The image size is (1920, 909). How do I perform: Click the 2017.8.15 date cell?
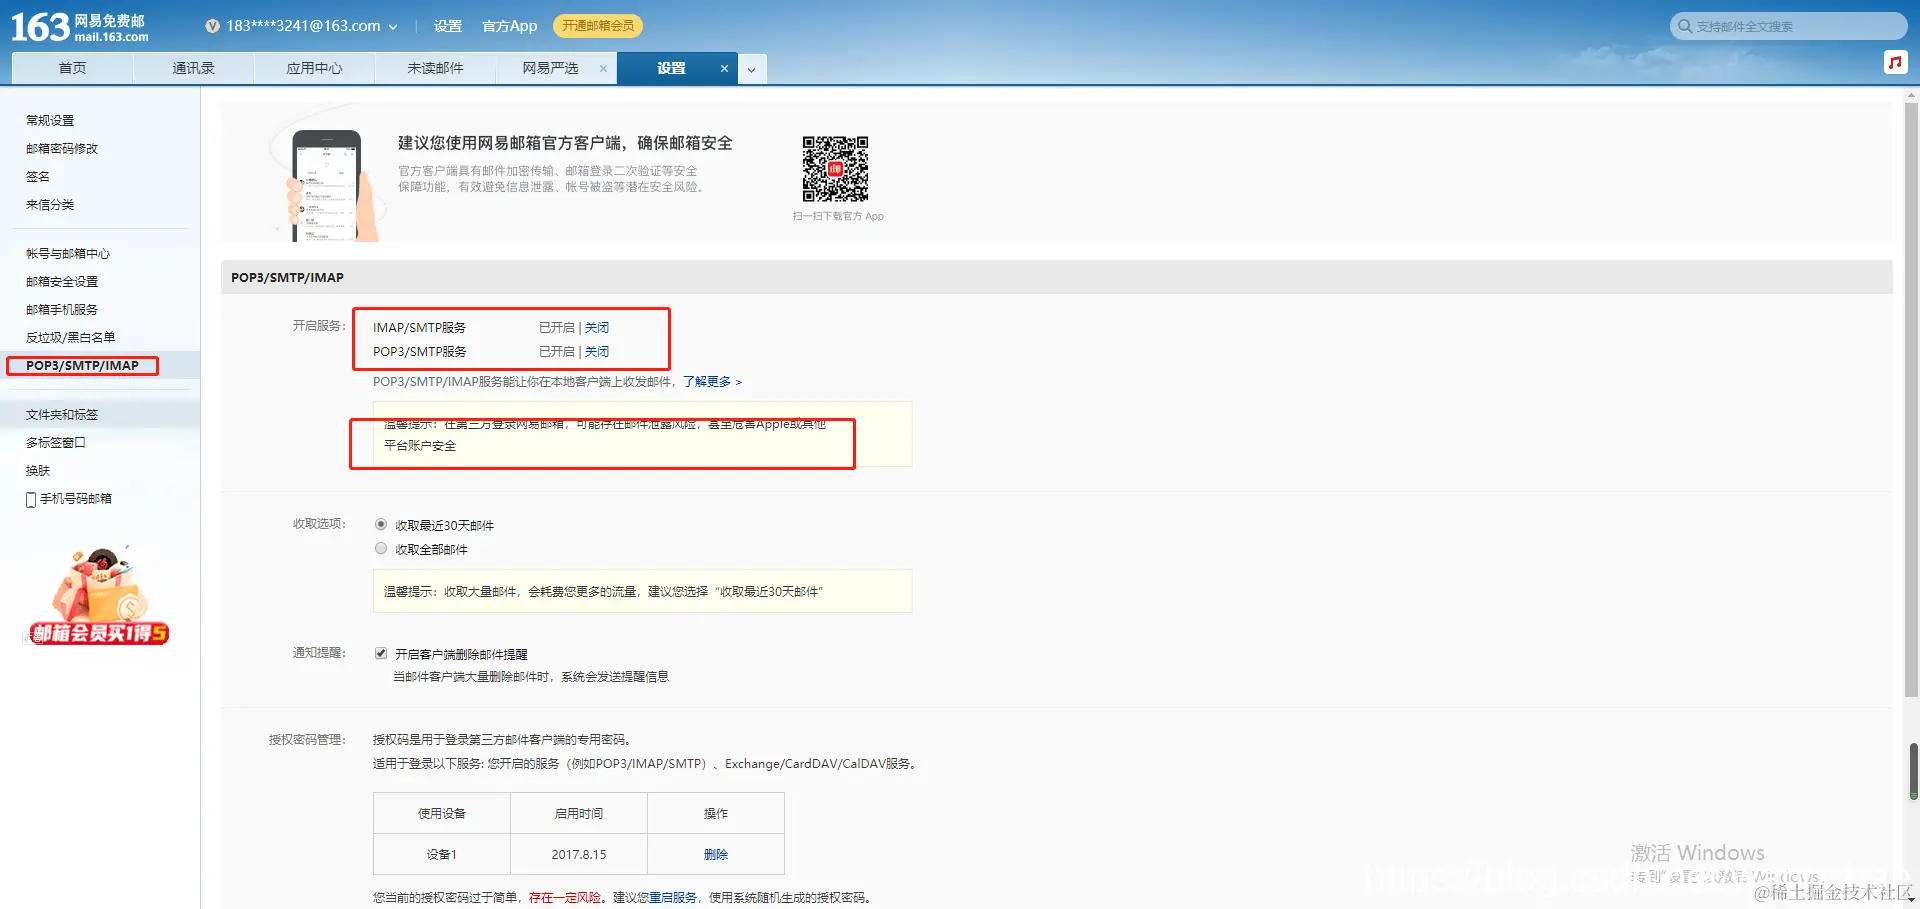point(579,855)
